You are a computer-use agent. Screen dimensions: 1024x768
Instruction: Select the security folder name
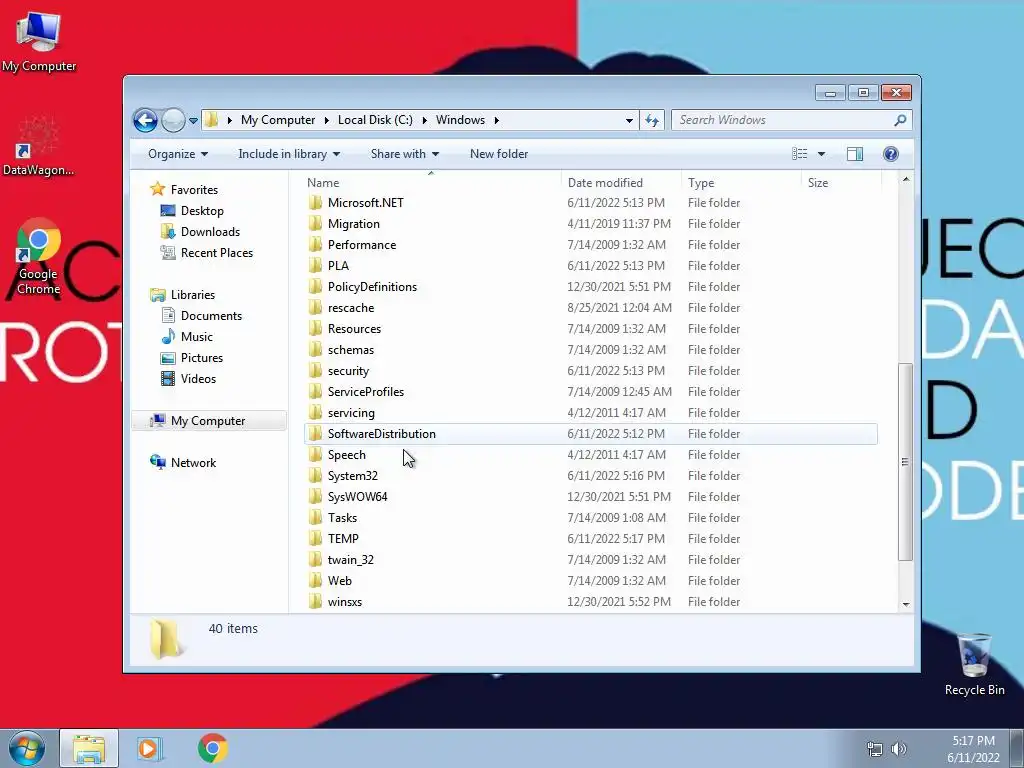348,371
